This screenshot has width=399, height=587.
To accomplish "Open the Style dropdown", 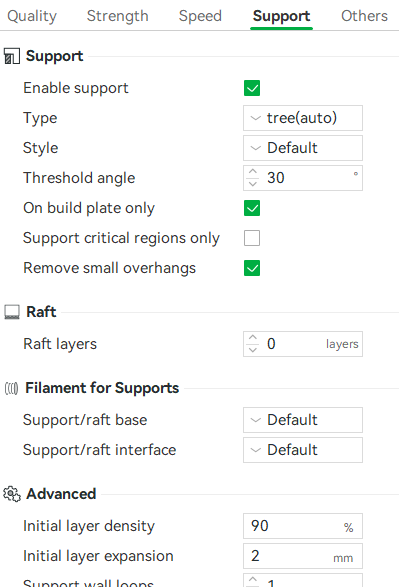I will point(303,148).
